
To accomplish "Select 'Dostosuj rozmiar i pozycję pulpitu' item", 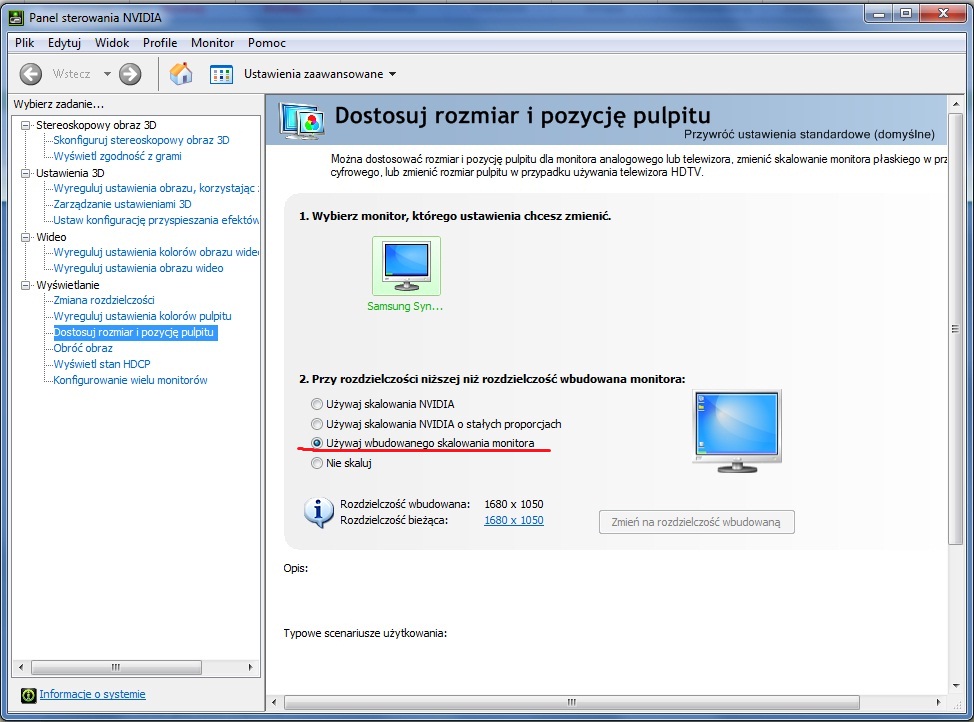I will pos(135,332).
